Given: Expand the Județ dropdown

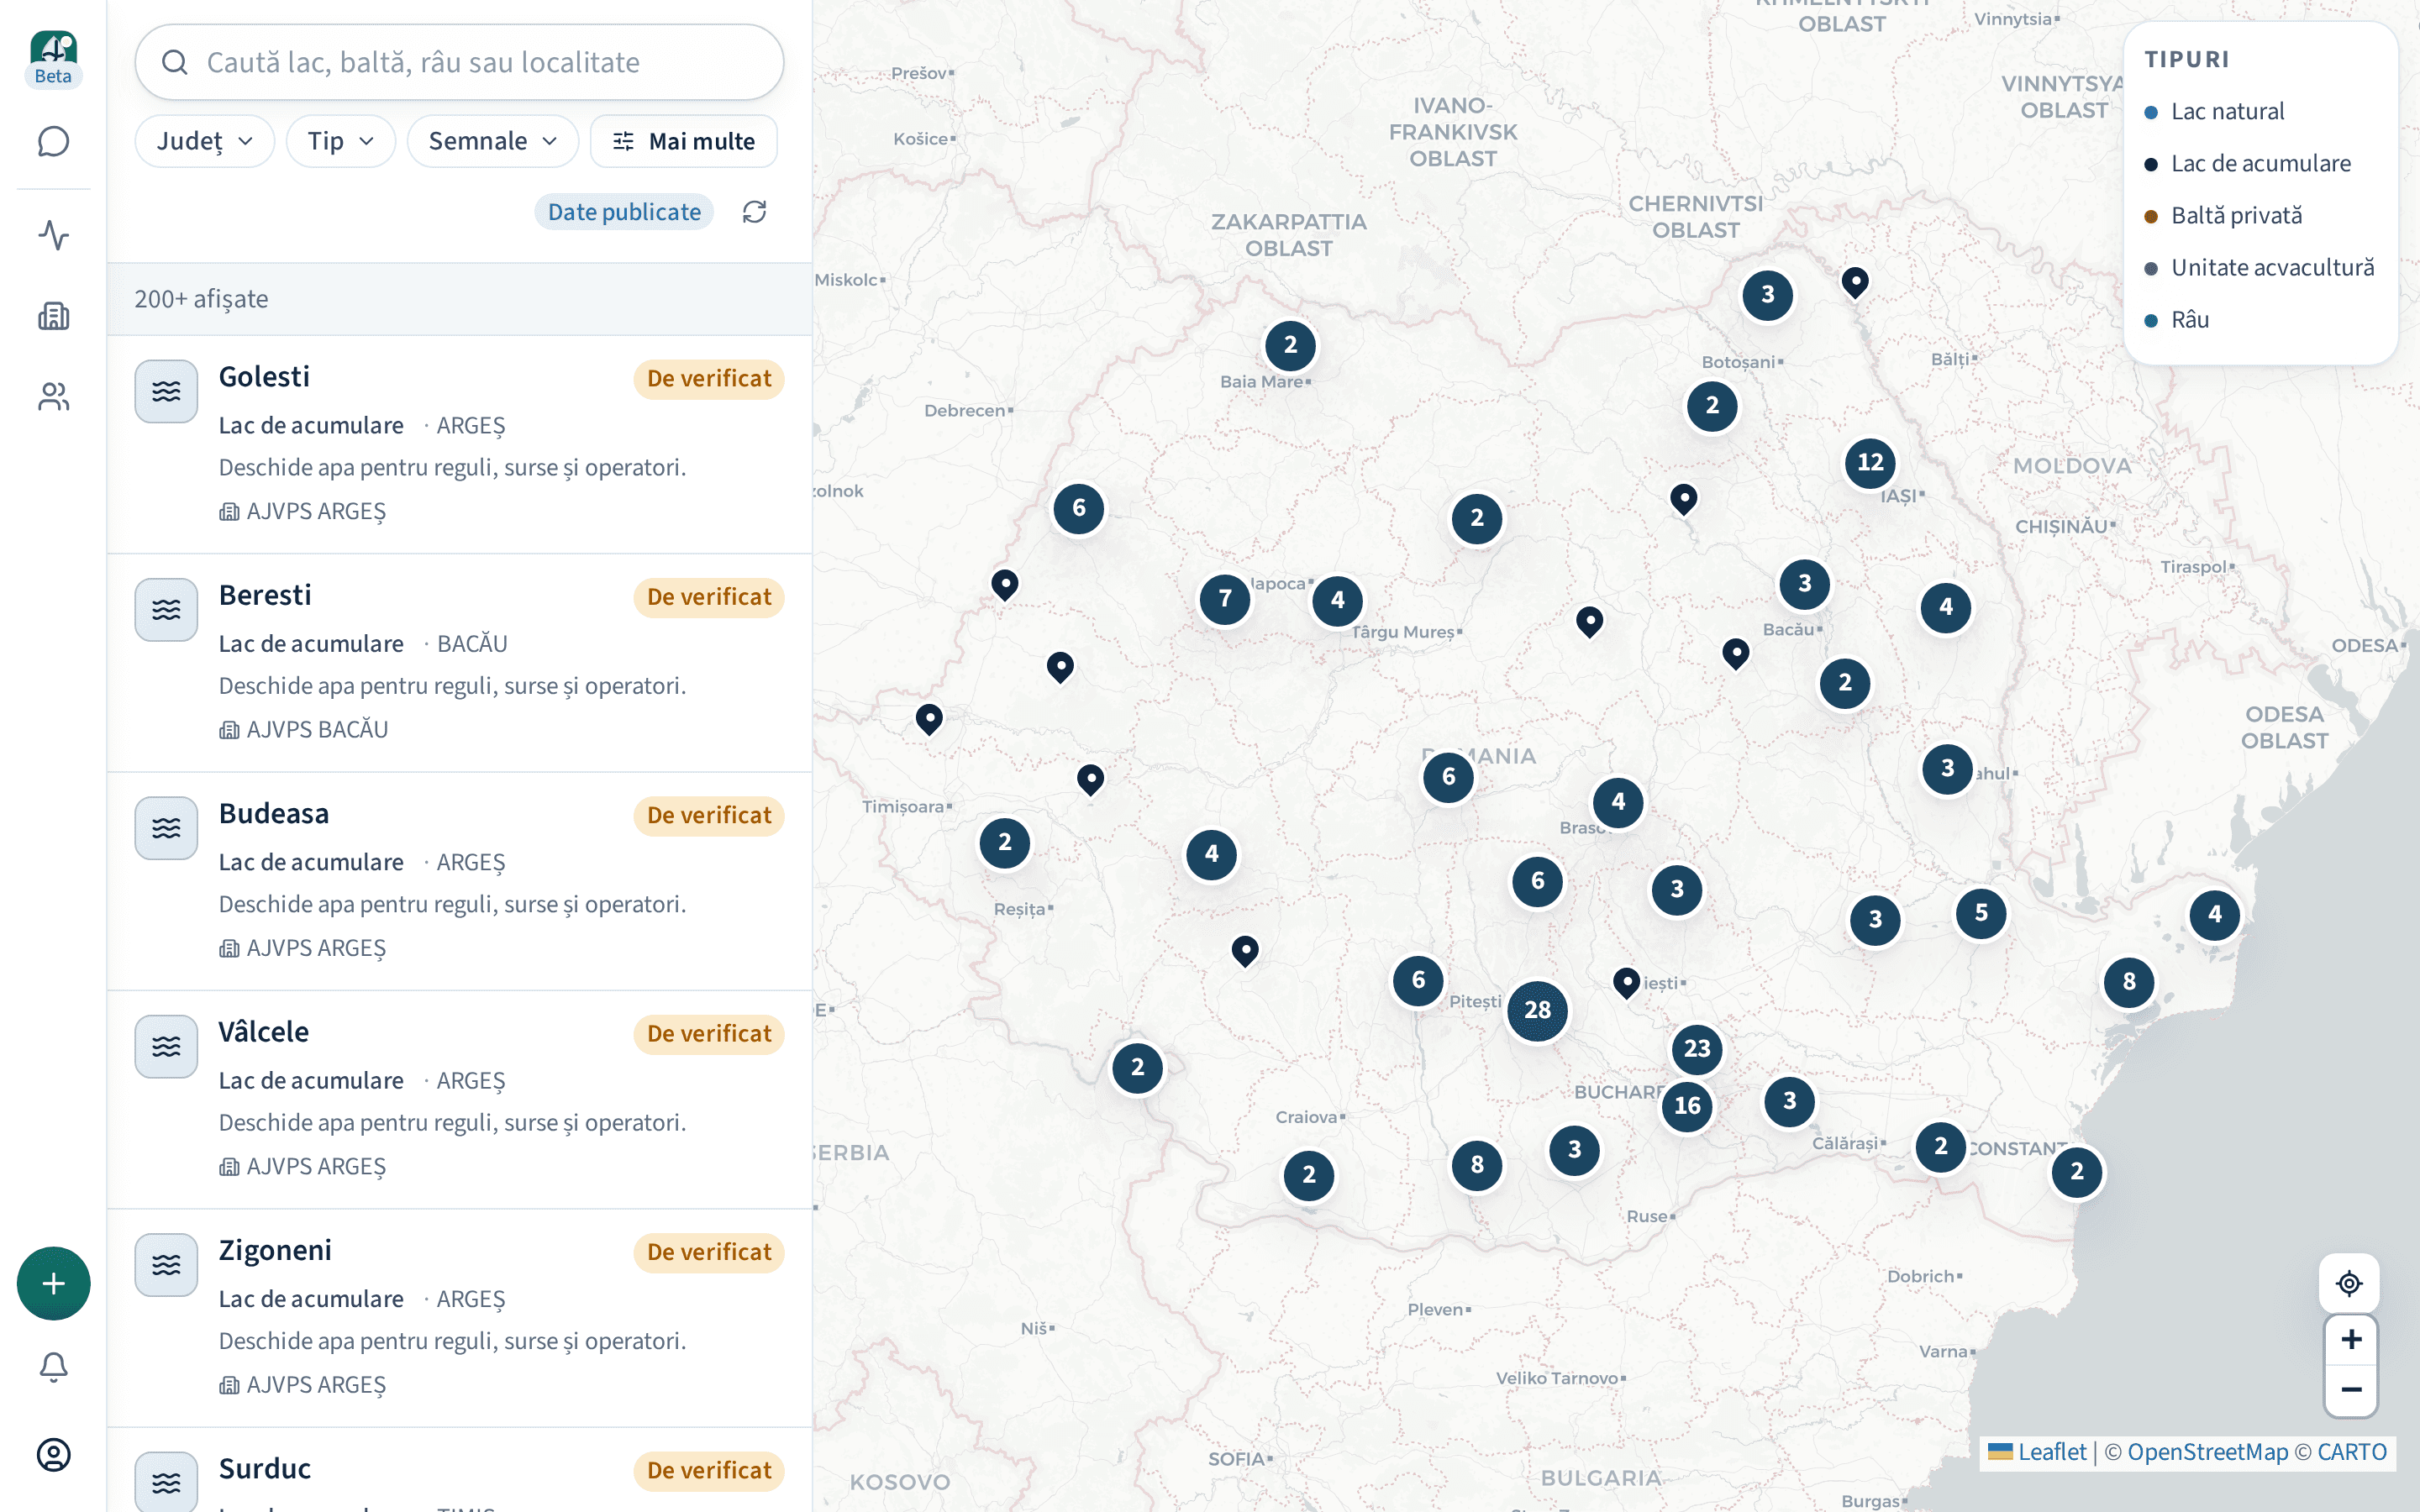Looking at the screenshot, I should [x=204, y=141].
